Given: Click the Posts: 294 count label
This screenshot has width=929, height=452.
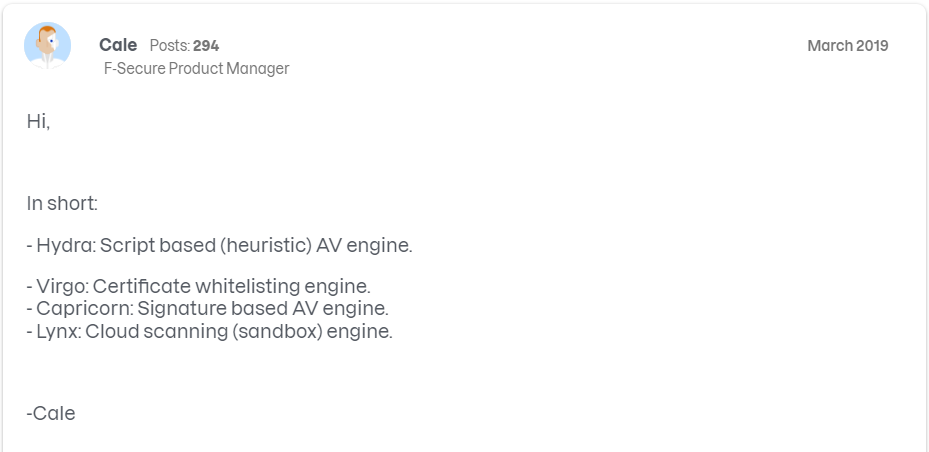Looking at the screenshot, I should click(184, 46).
